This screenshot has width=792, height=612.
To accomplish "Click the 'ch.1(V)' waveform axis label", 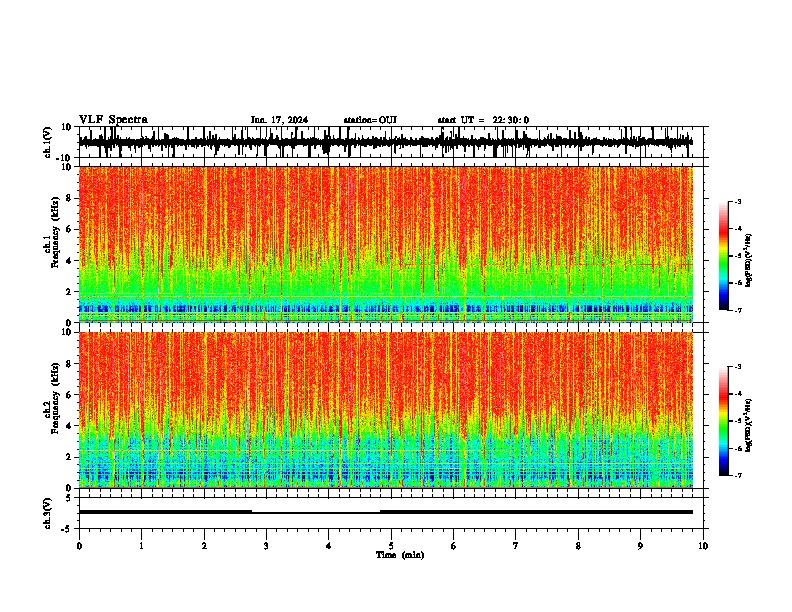I will coord(48,142).
